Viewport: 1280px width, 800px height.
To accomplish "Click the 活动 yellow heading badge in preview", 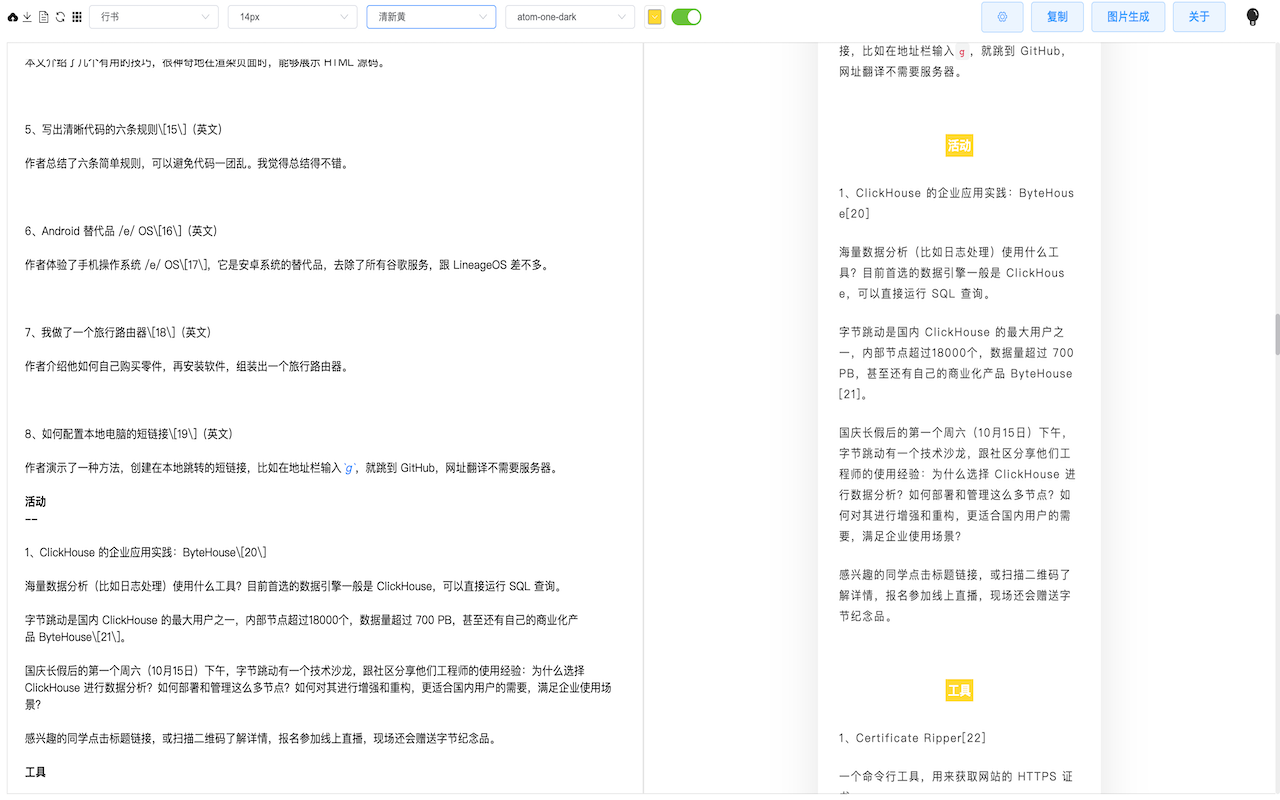I will pos(959,145).
